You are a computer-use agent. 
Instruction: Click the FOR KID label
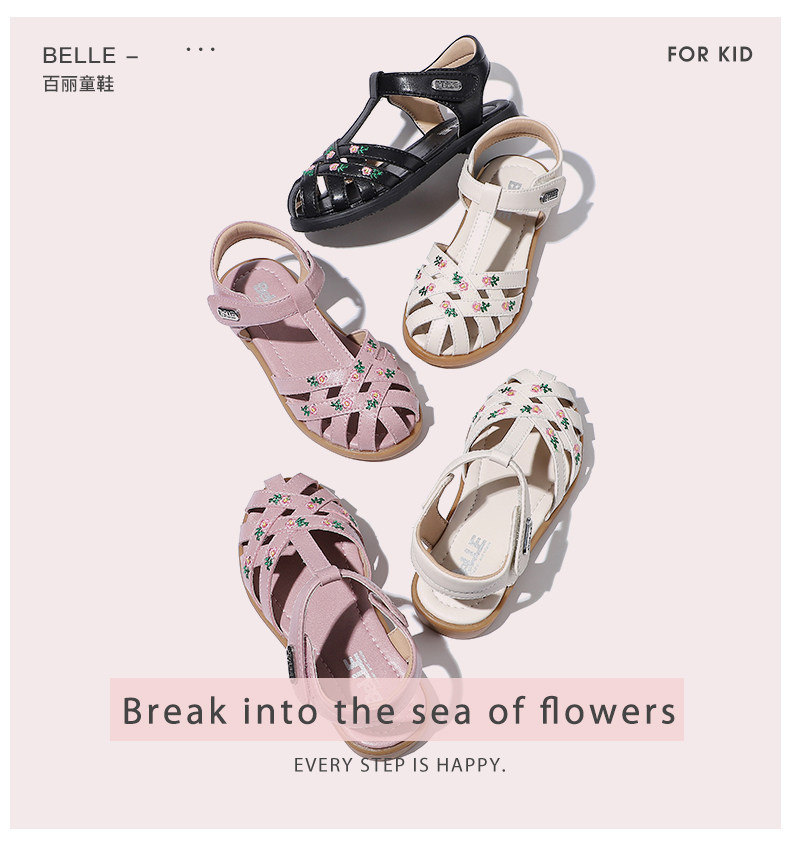[710, 55]
